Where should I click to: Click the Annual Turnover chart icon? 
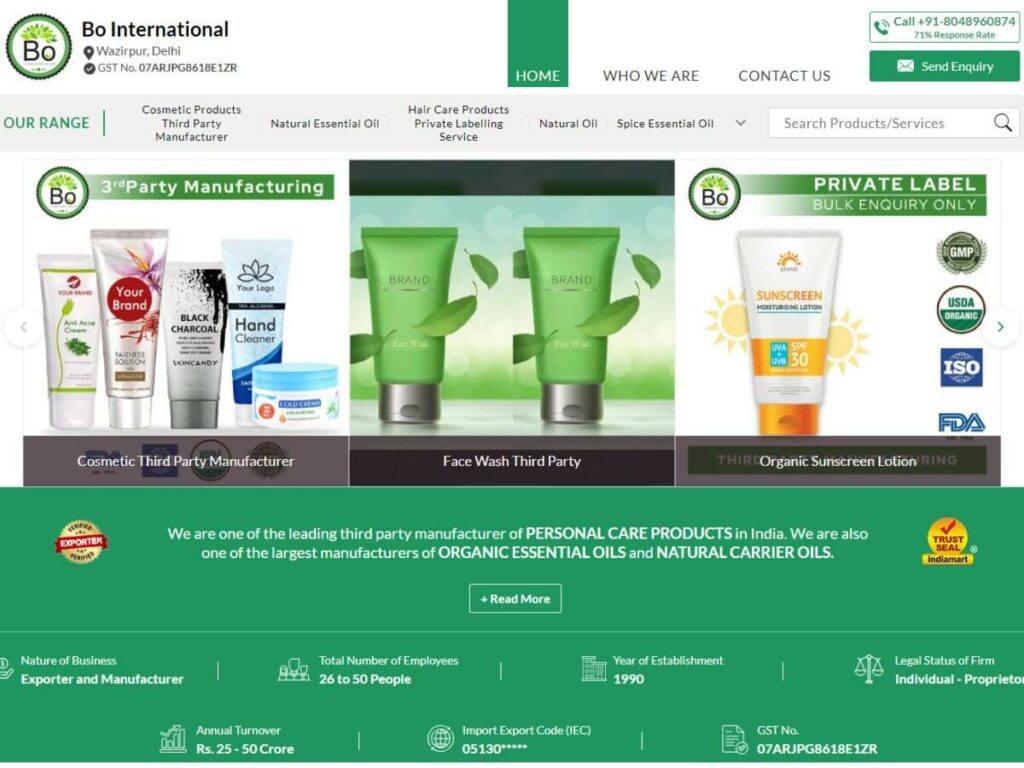(173, 739)
